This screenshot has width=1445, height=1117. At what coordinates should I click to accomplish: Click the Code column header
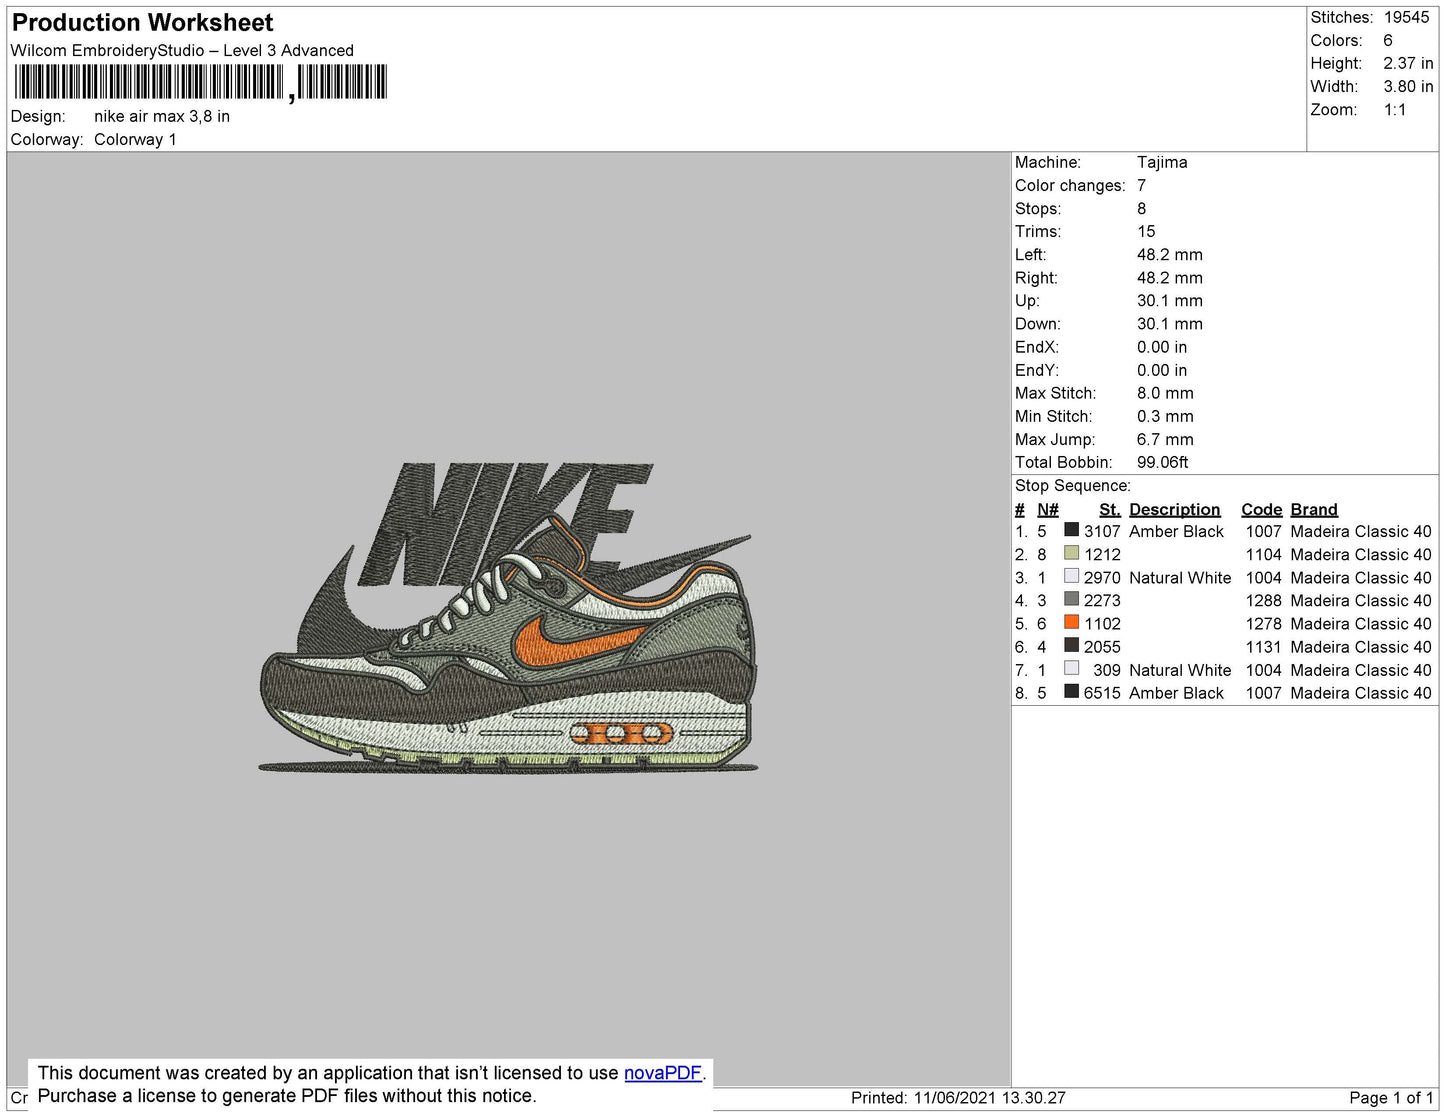click(1261, 509)
